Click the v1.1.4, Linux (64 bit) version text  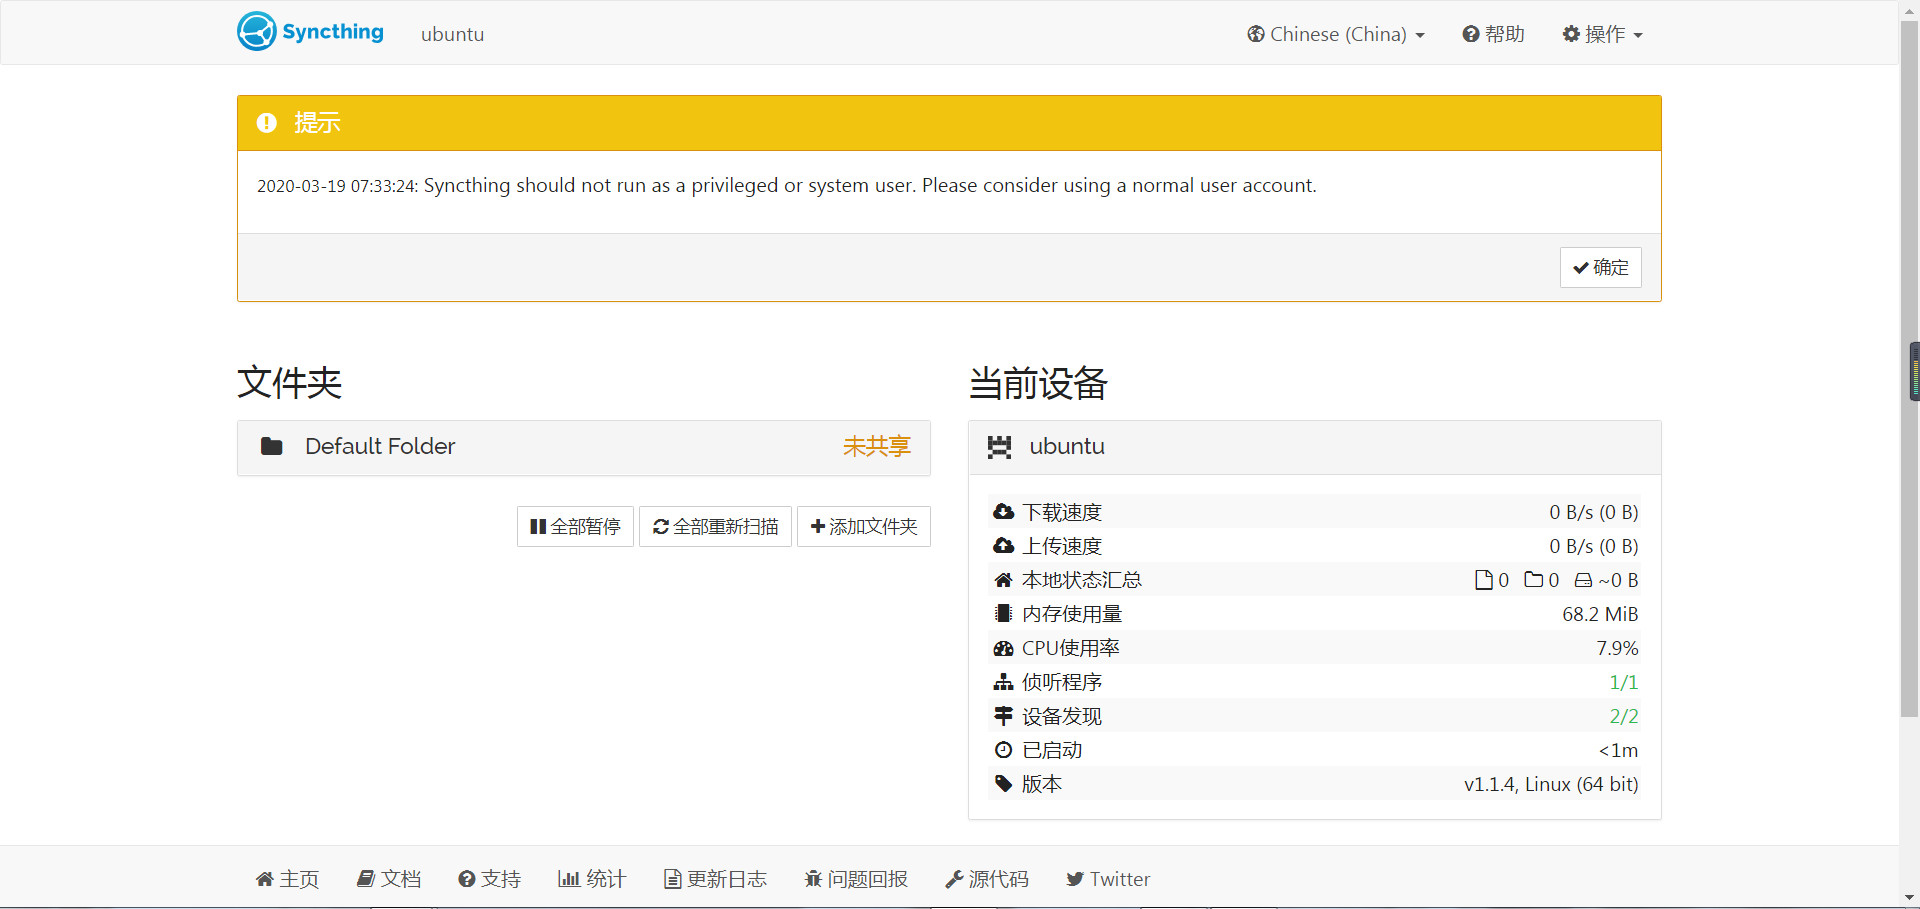pyautogui.click(x=1551, y=784)
